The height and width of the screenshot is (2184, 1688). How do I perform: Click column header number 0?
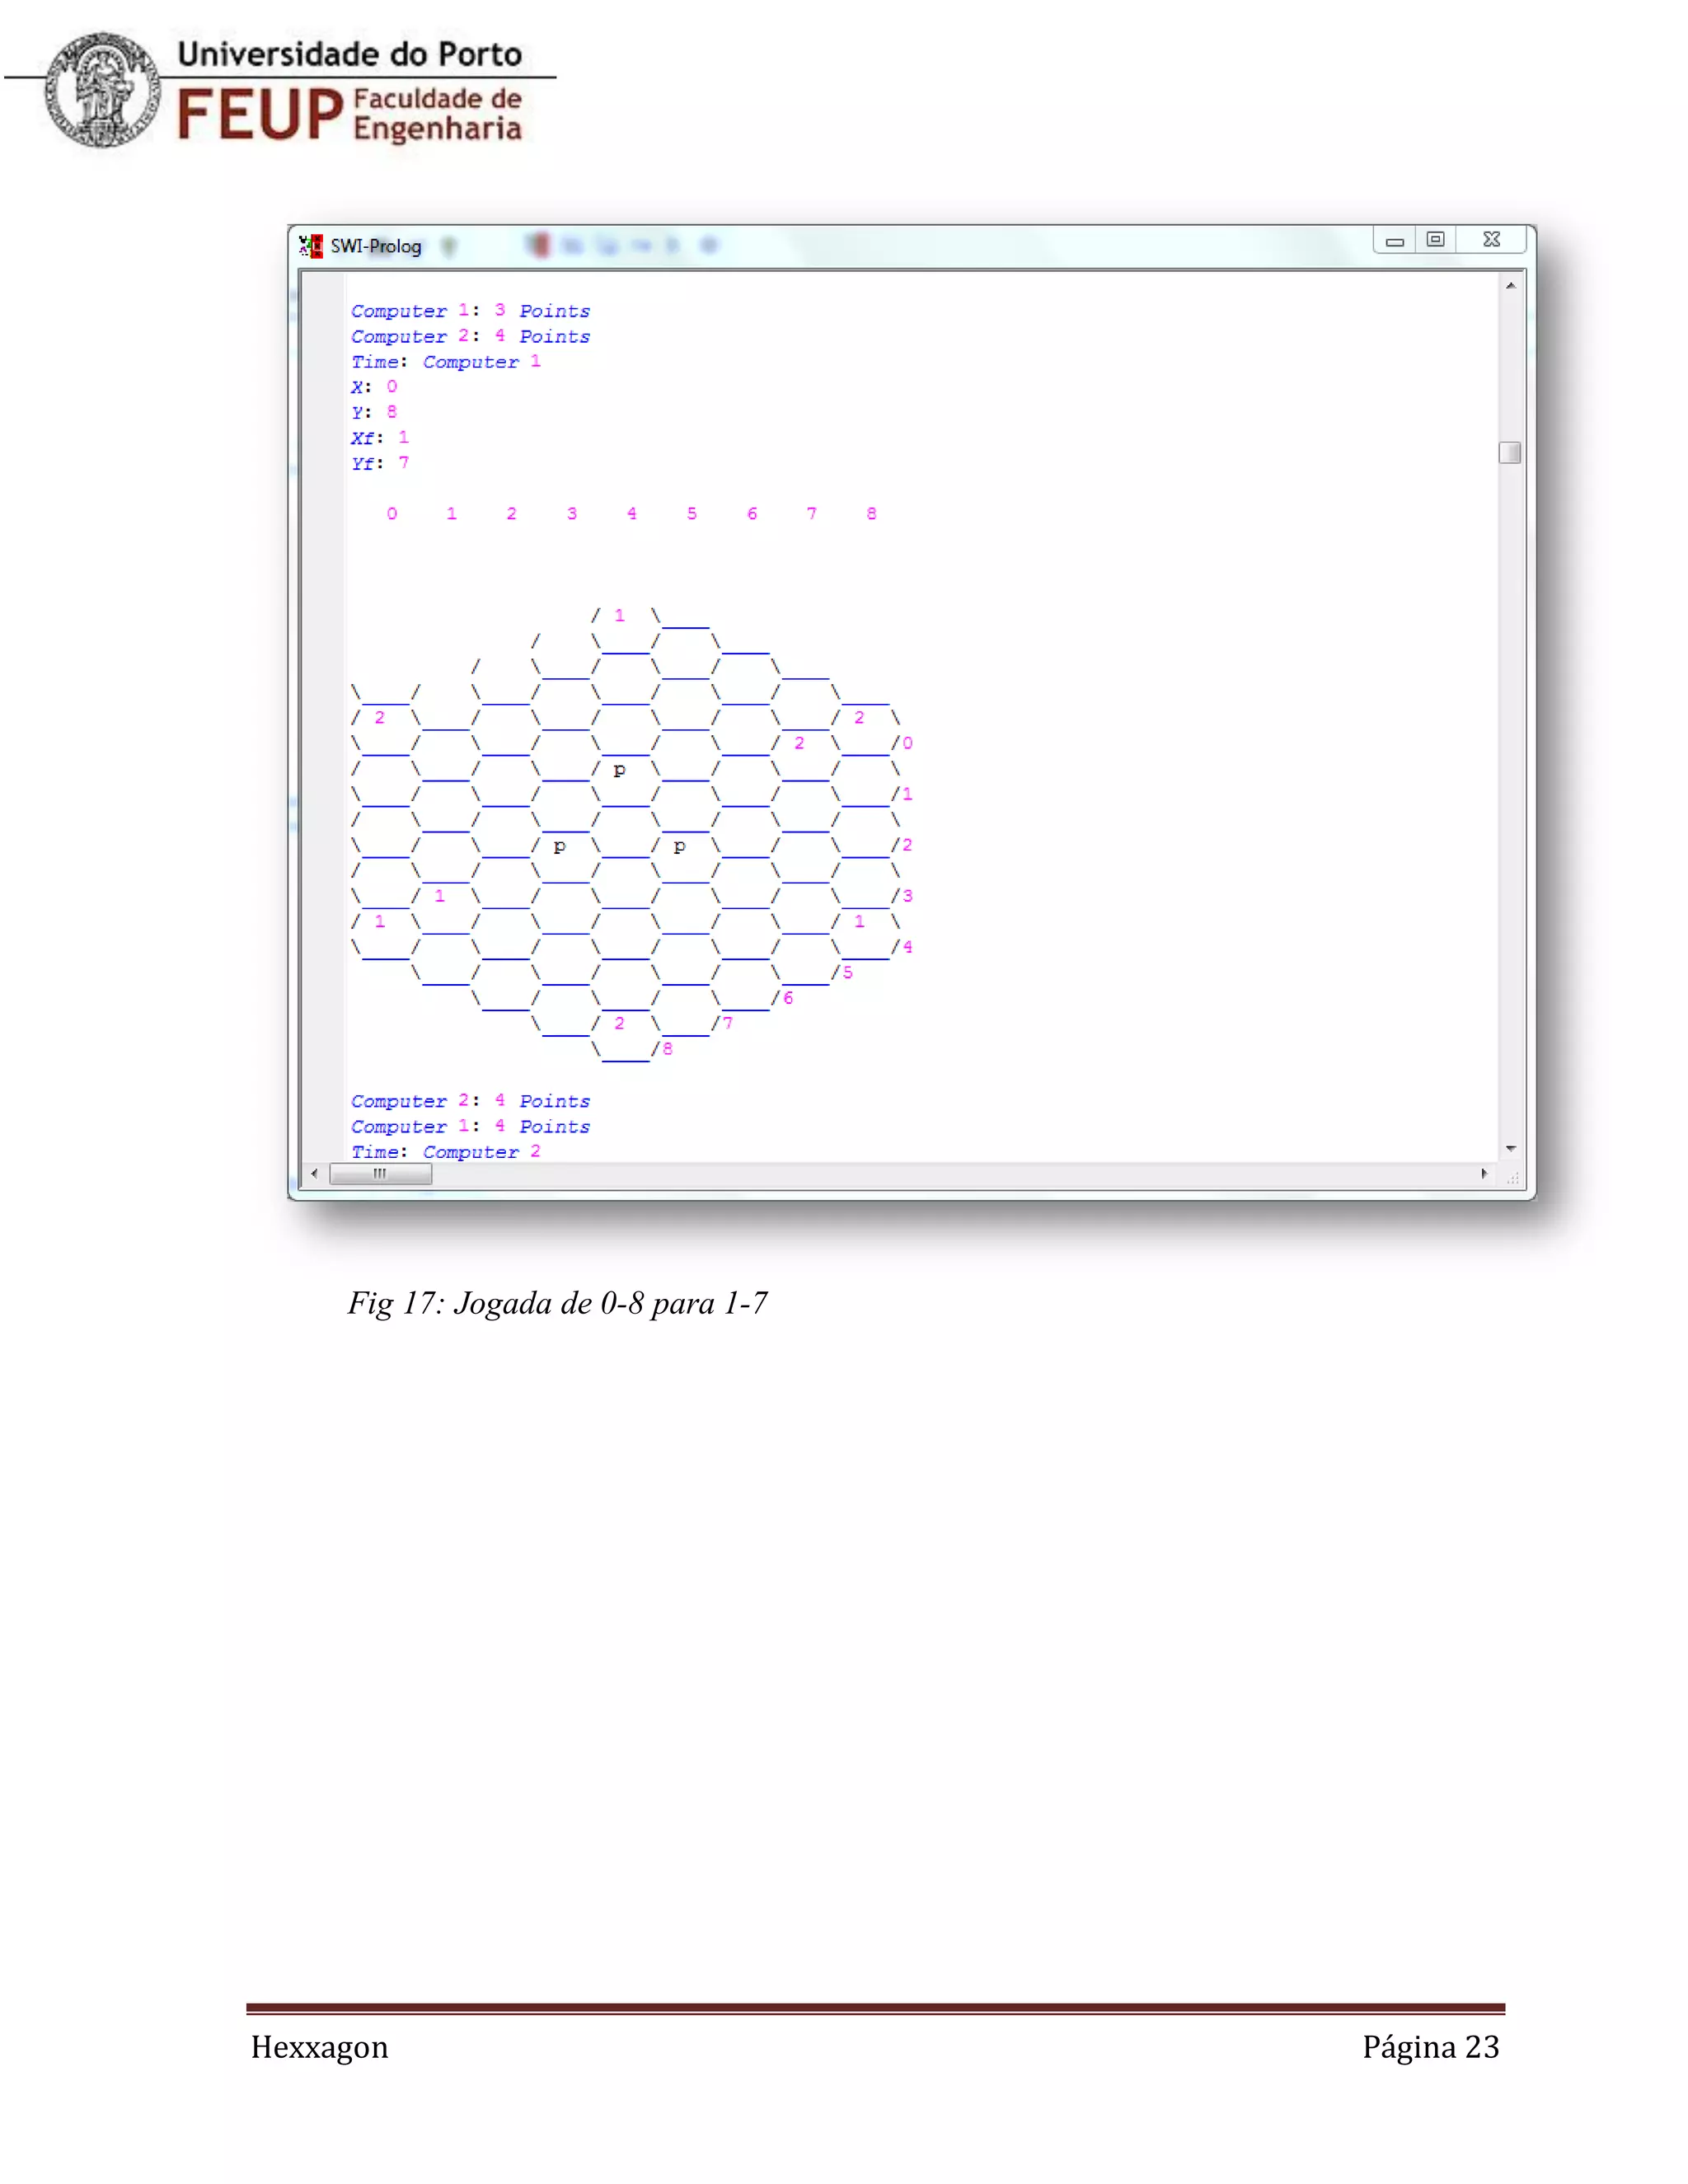click(392, 514)
